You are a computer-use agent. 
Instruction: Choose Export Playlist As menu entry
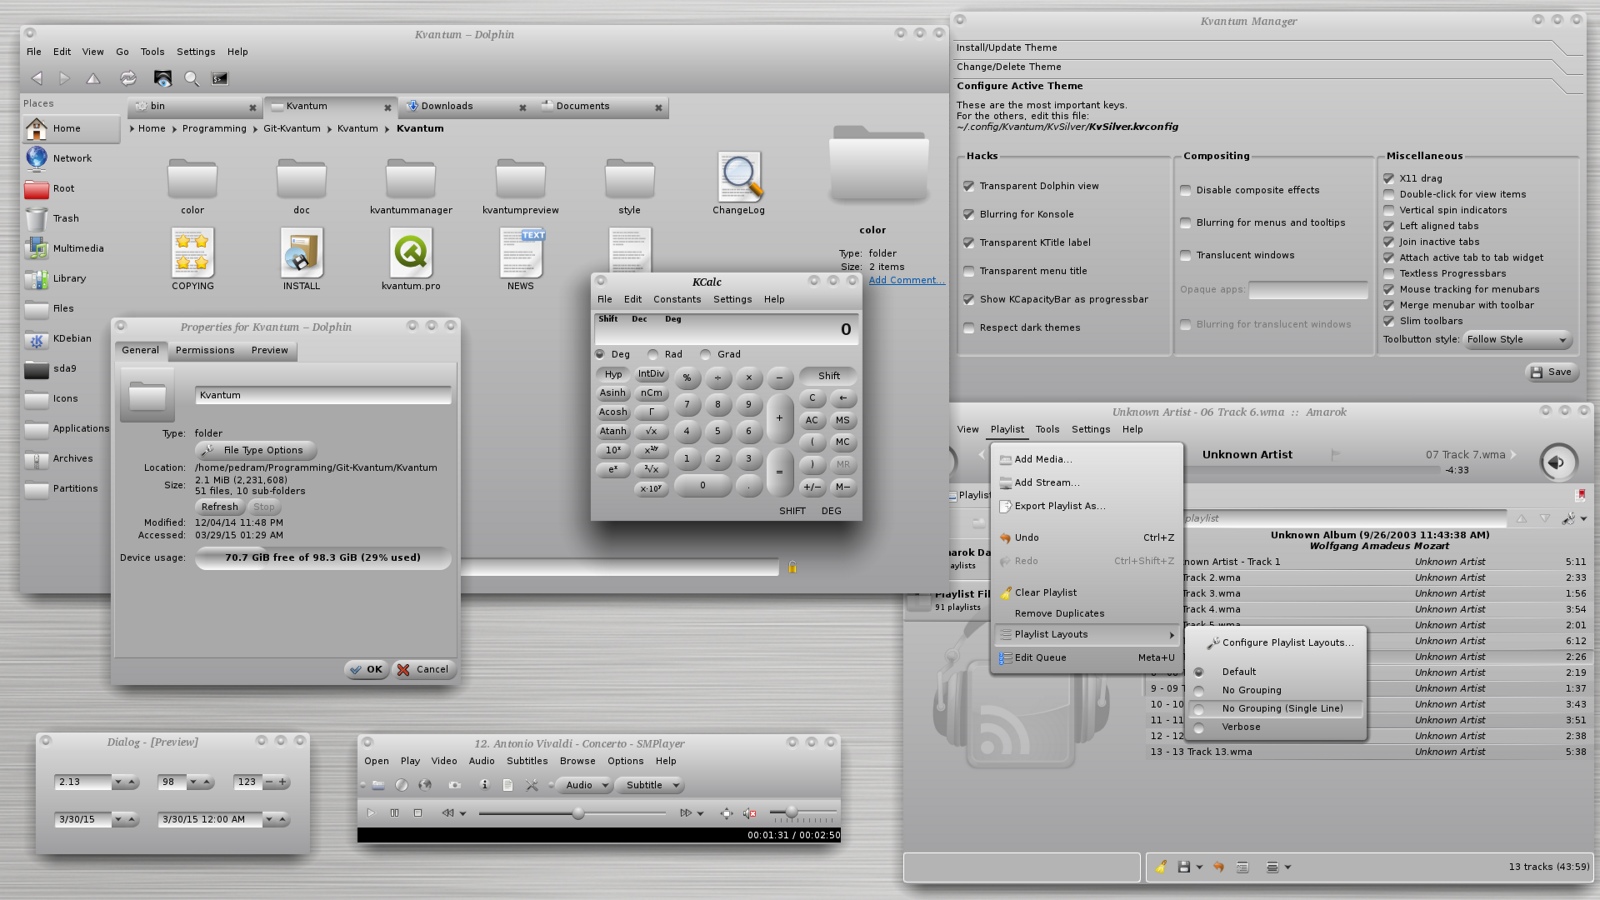click(1087, 506)
